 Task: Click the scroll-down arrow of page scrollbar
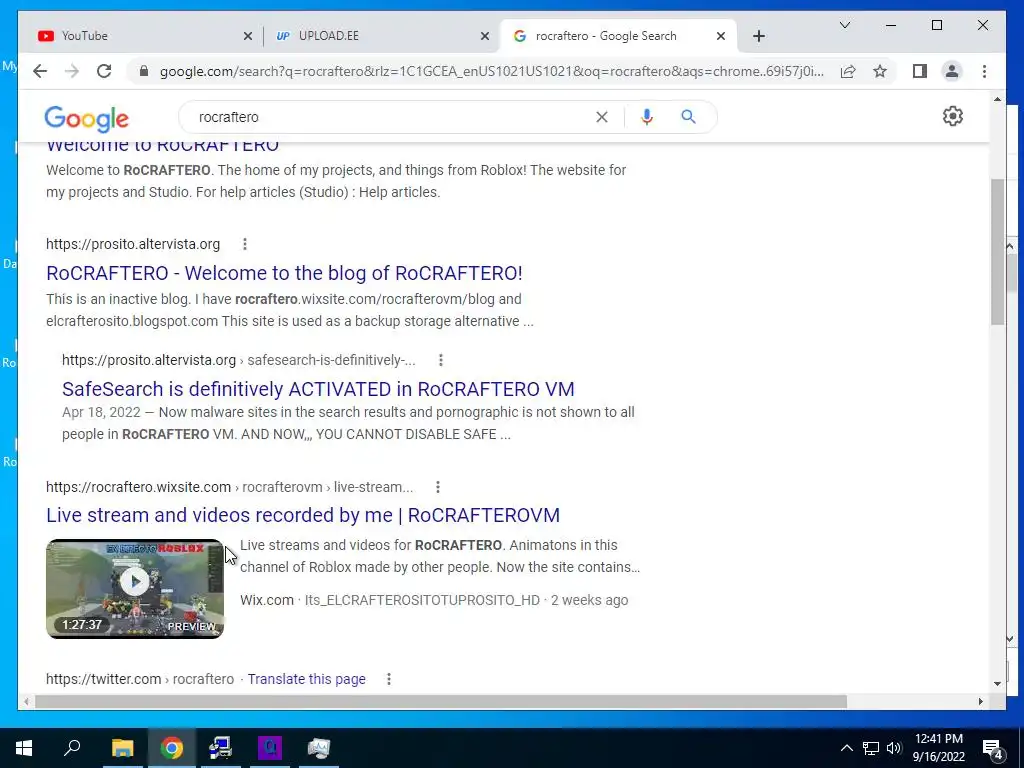tap(997, 684)
